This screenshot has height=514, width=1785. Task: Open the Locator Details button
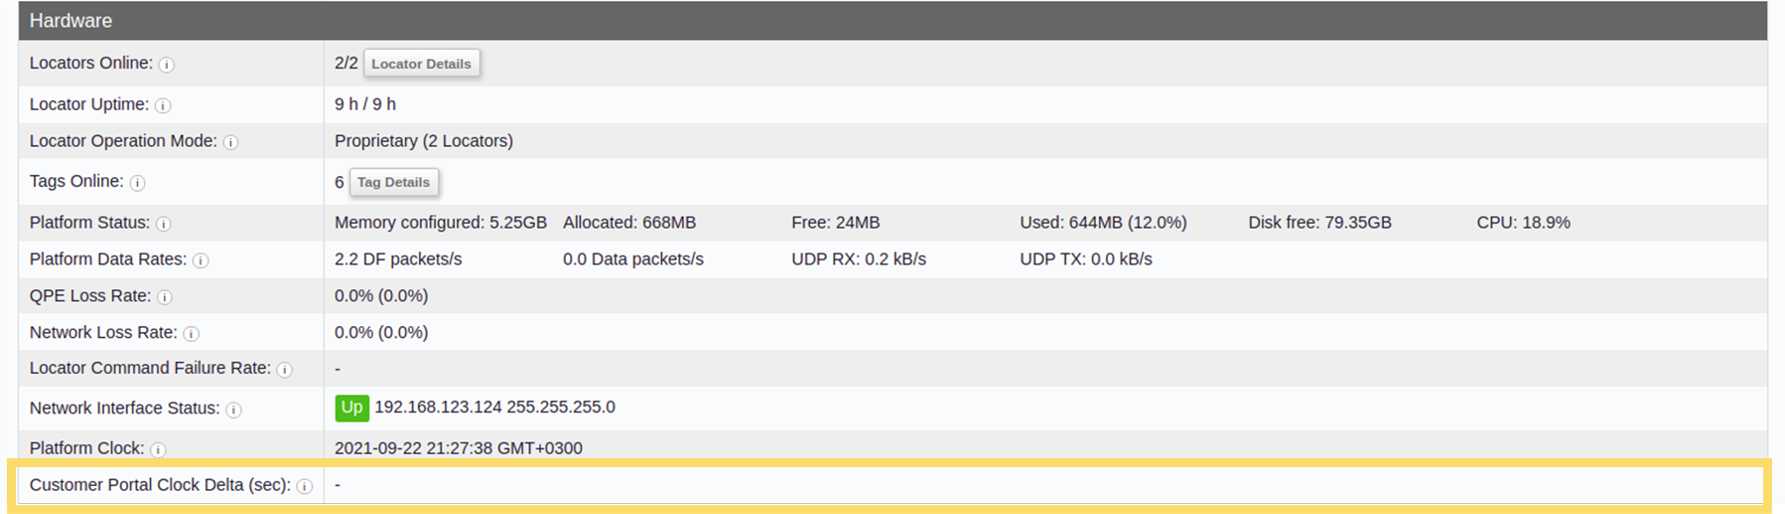(x=421, y=63)
